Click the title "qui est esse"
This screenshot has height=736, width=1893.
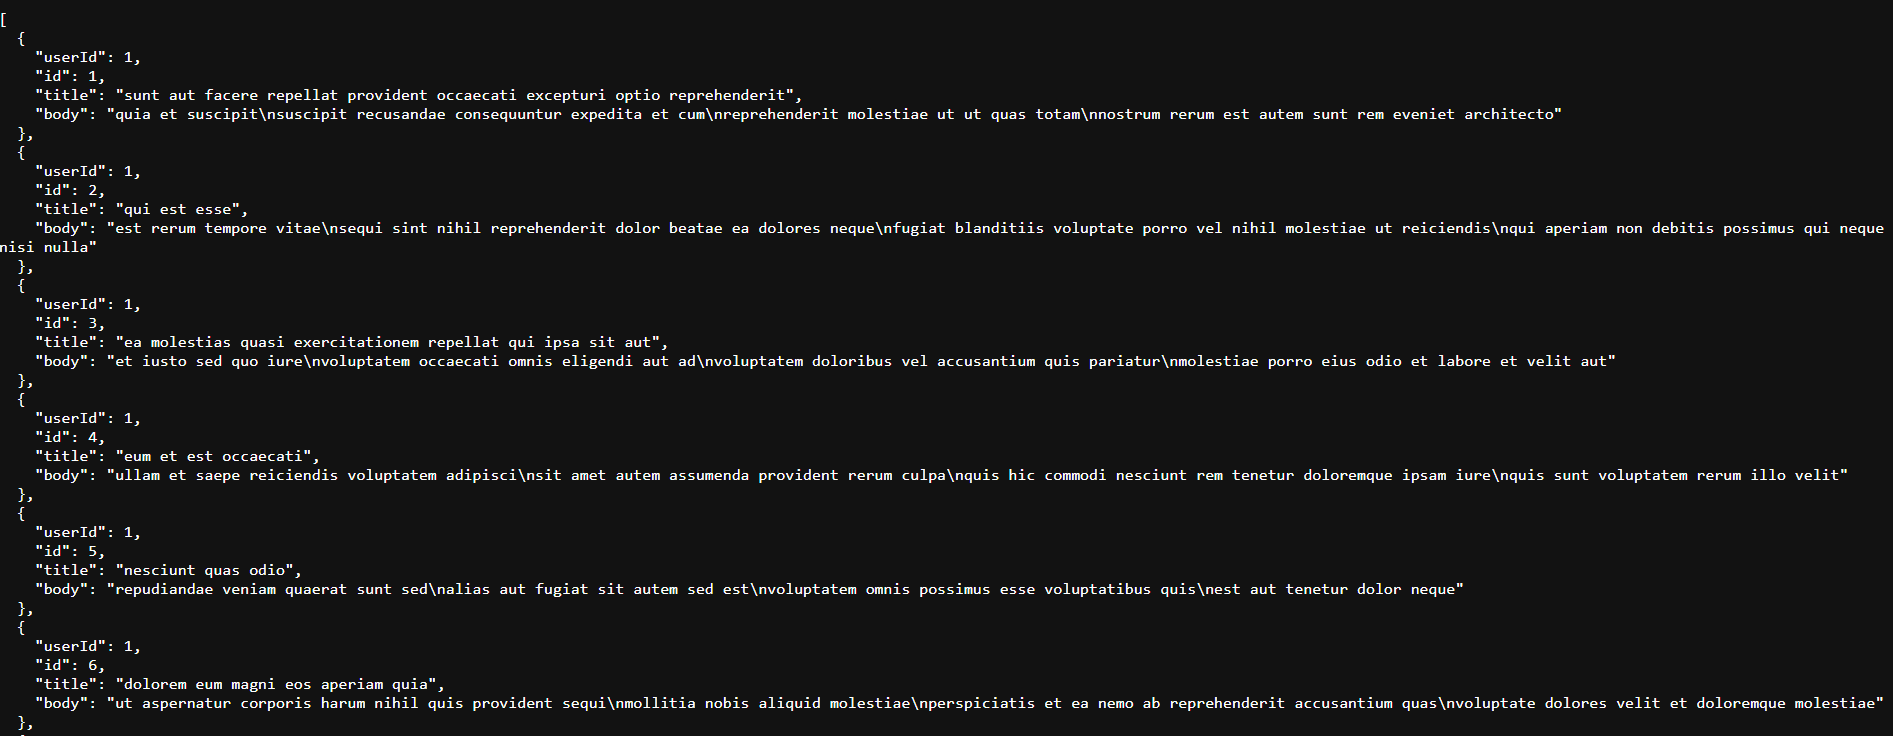tap(181, 210)
